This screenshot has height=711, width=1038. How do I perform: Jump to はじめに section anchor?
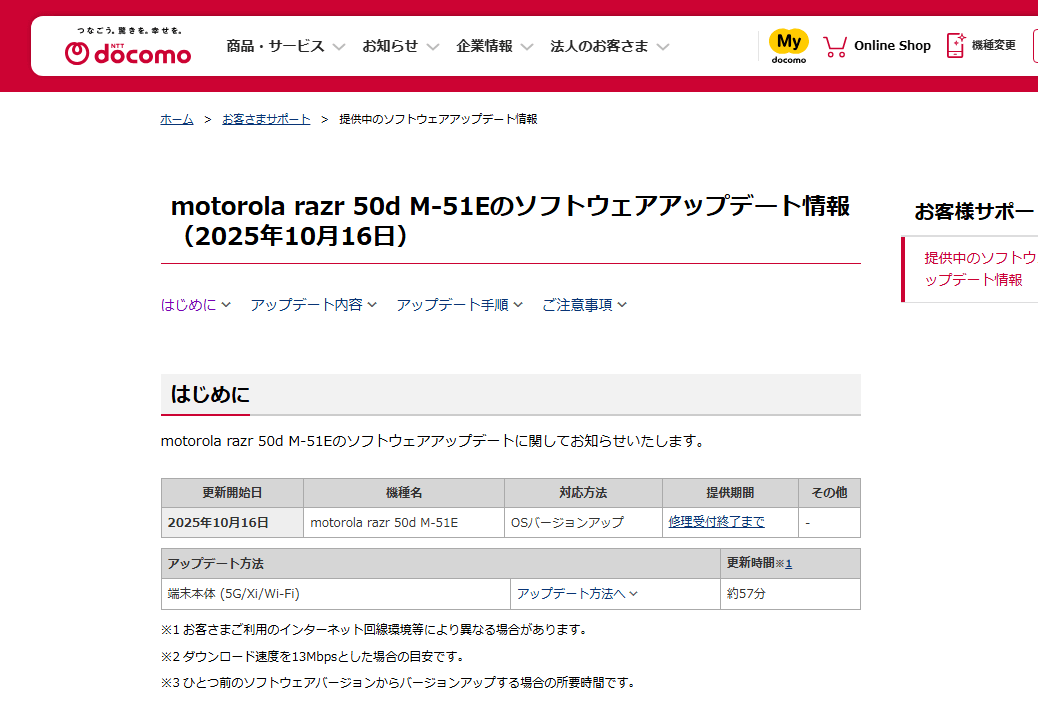click(x=196, y=305)
